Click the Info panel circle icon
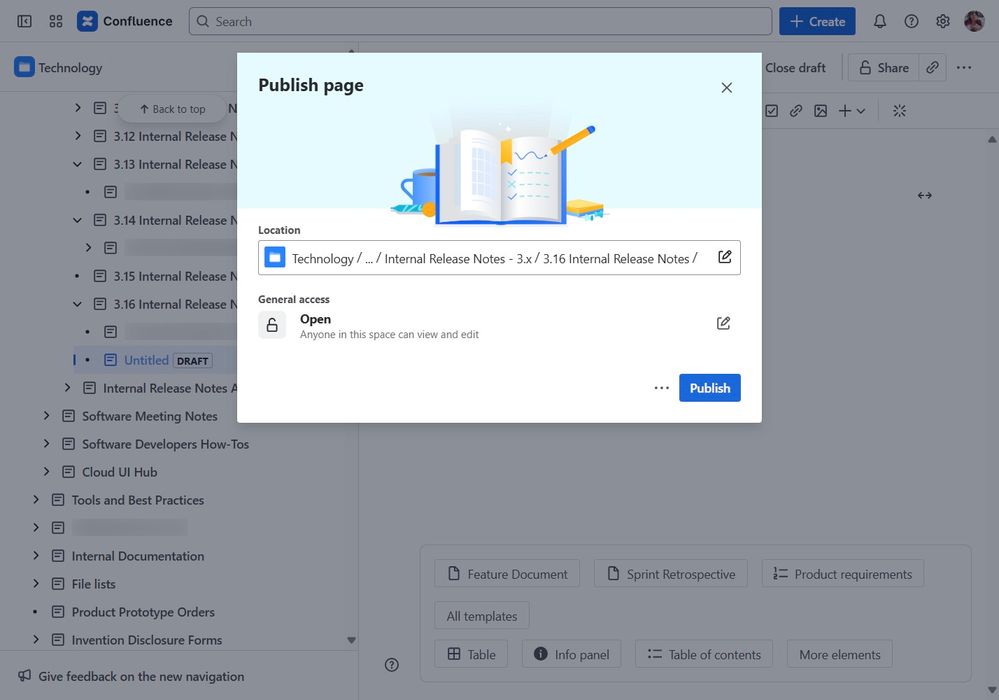This screenshot has height=700, width=999. click(540, 654)
